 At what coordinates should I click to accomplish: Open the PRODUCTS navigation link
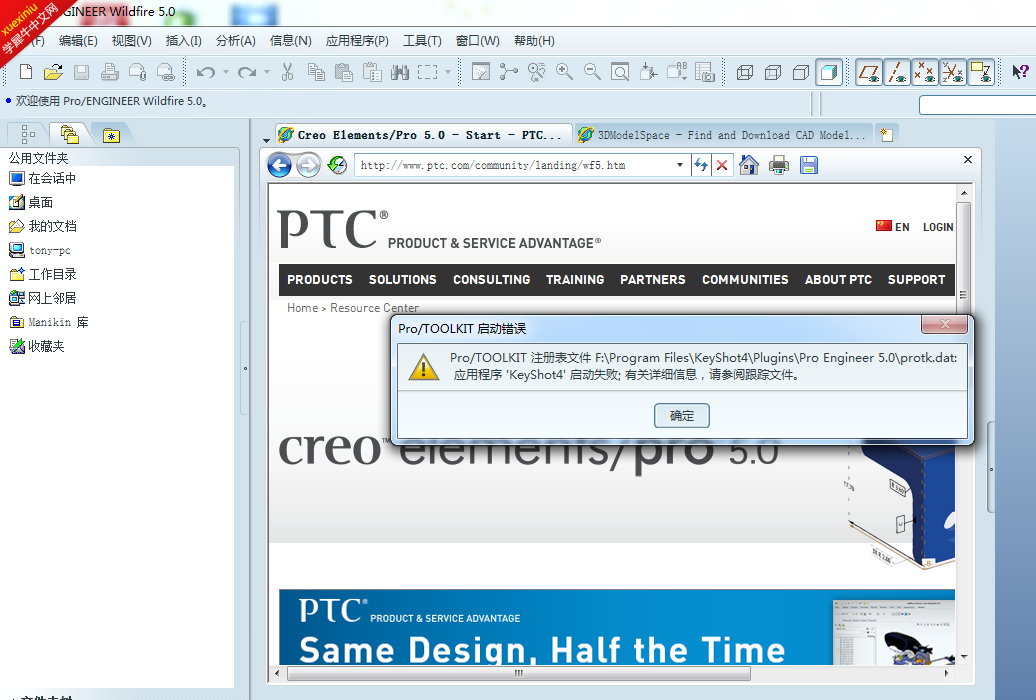[x=320, y=280]
